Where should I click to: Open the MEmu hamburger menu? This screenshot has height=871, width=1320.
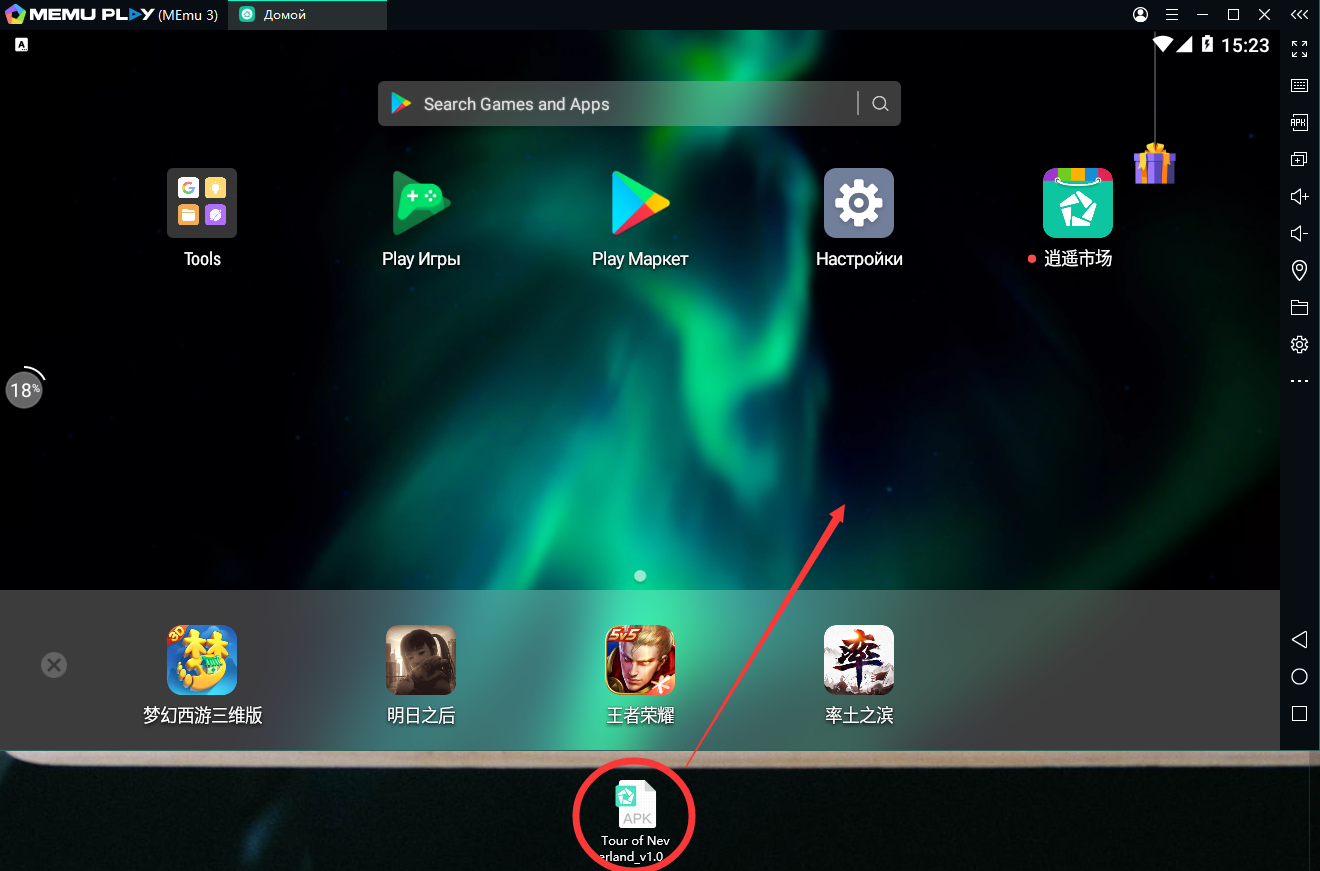click(x=1171, y=15)
